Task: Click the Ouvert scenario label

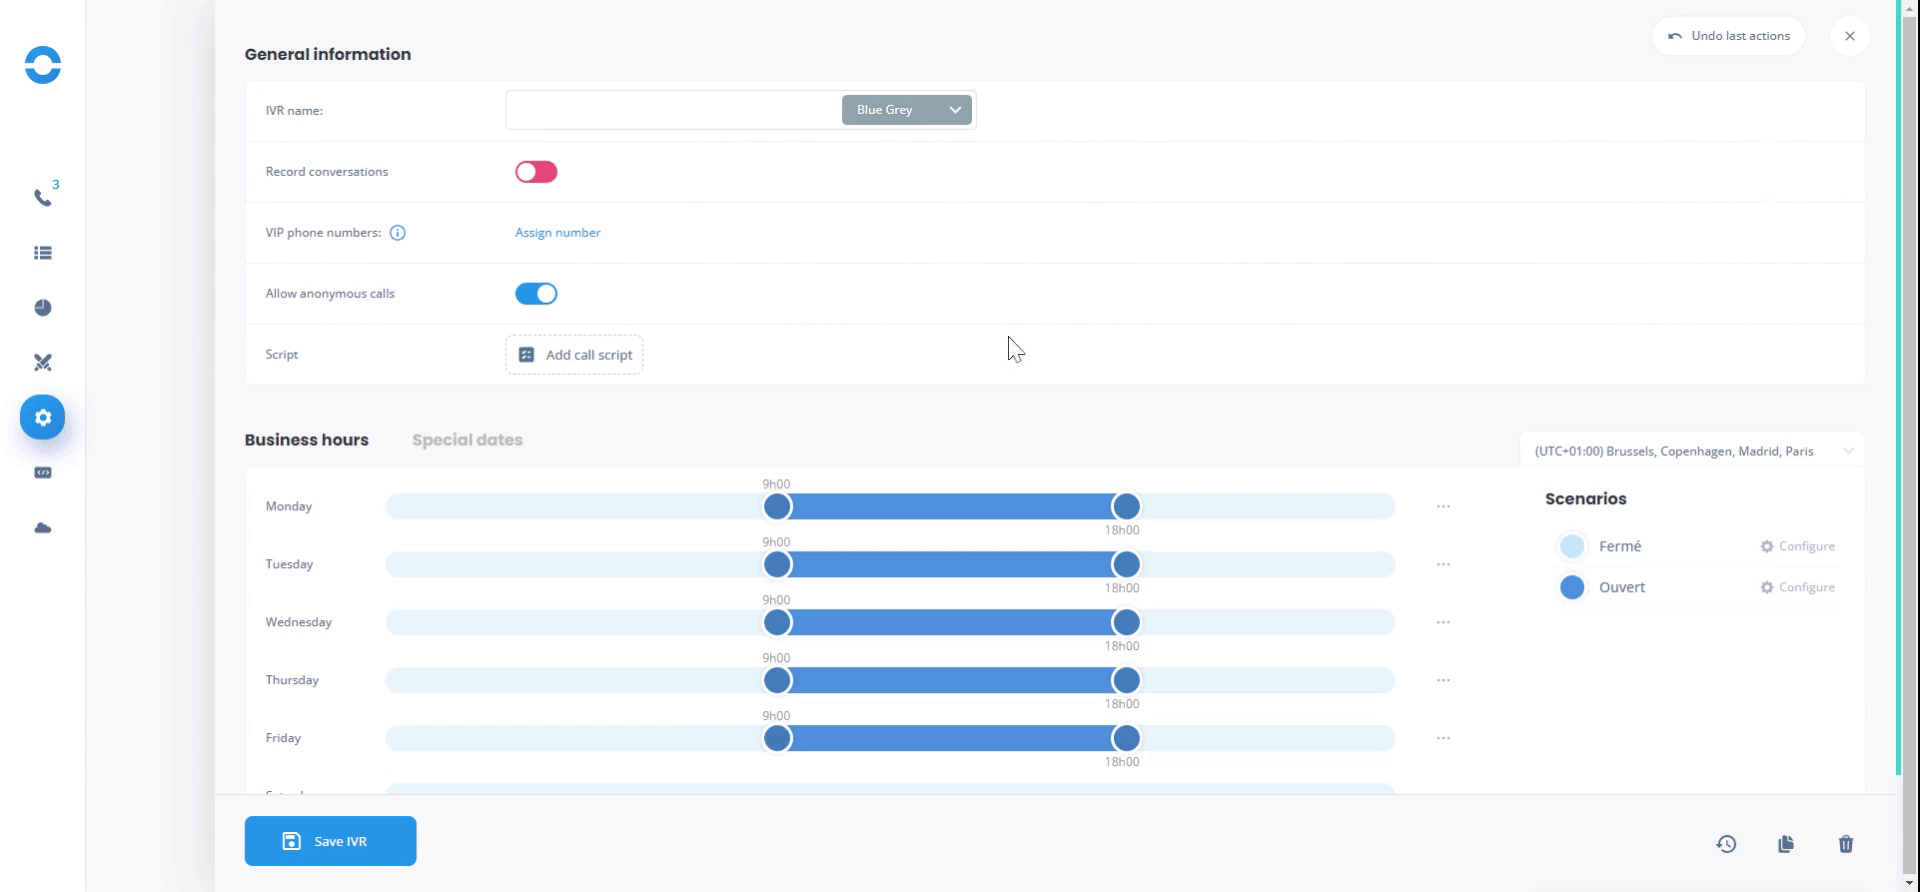Action: (1622, 587)
